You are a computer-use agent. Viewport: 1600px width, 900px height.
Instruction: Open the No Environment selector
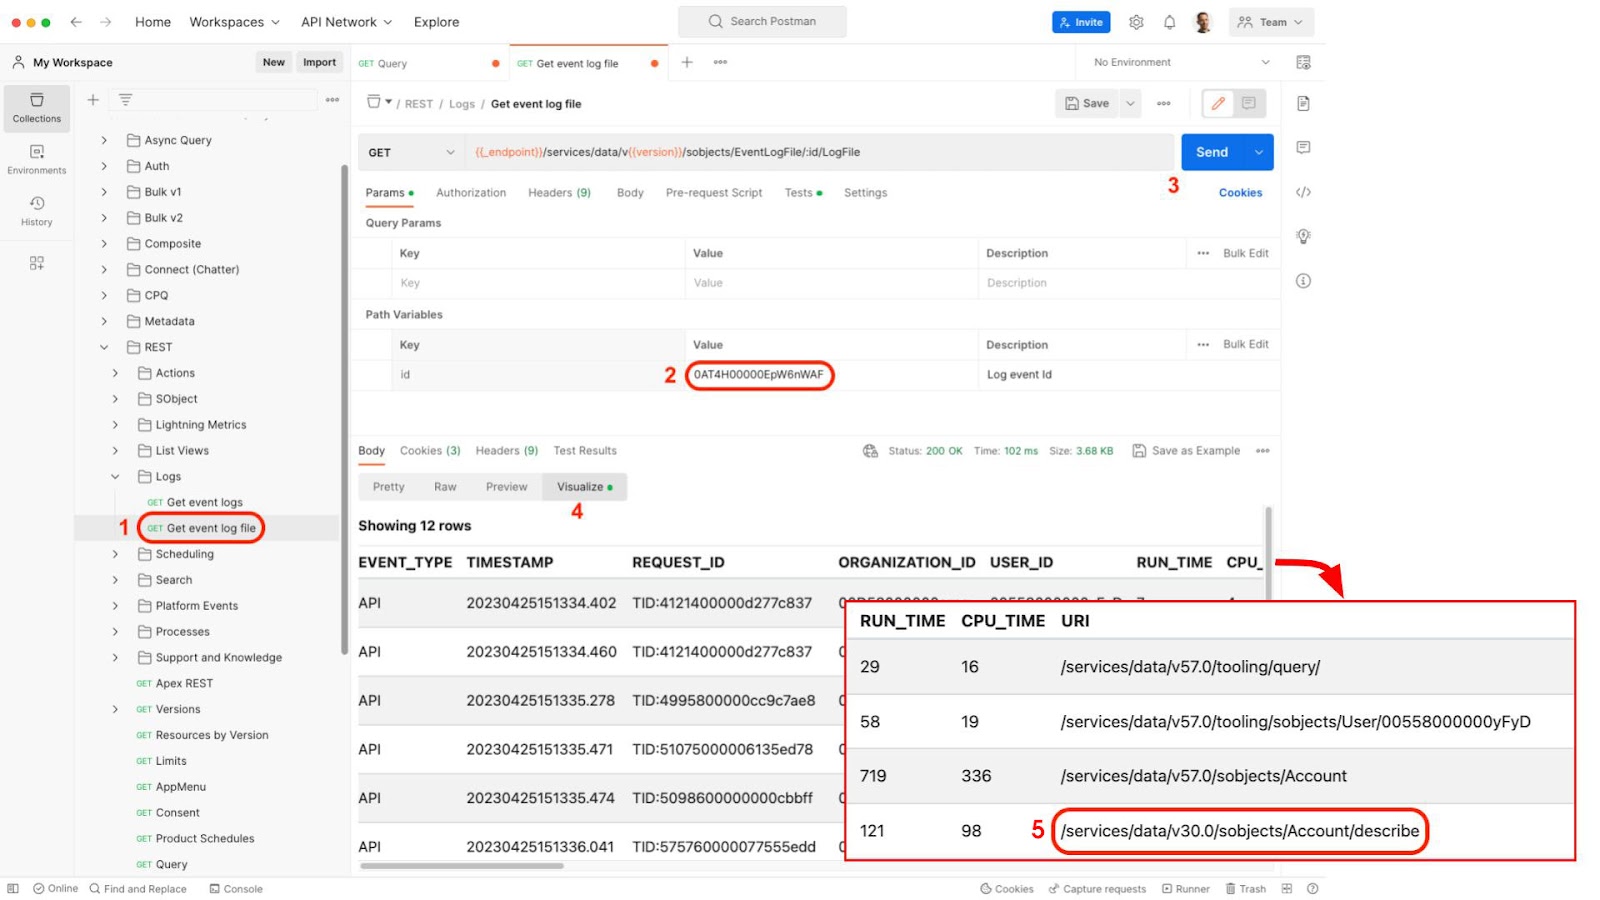click(x=1181, y=62)
